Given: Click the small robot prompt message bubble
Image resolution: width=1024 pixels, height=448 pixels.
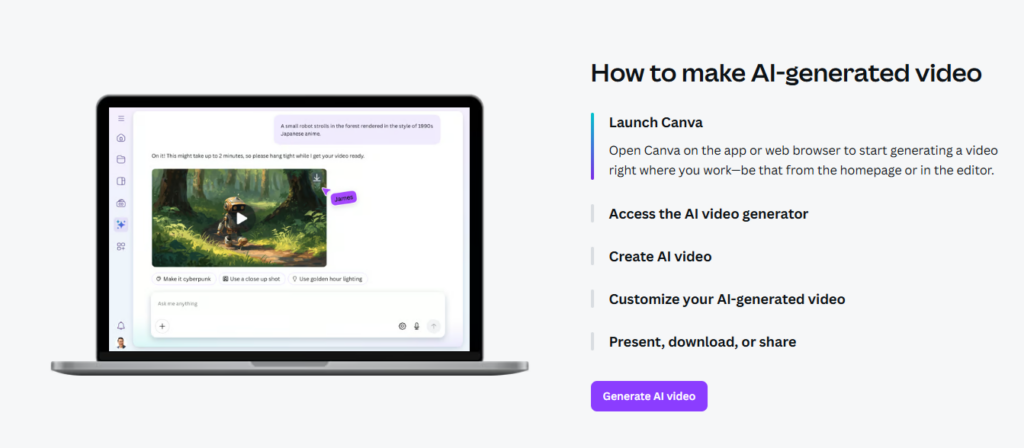Looking at the screenshot, I should [357, 129].
